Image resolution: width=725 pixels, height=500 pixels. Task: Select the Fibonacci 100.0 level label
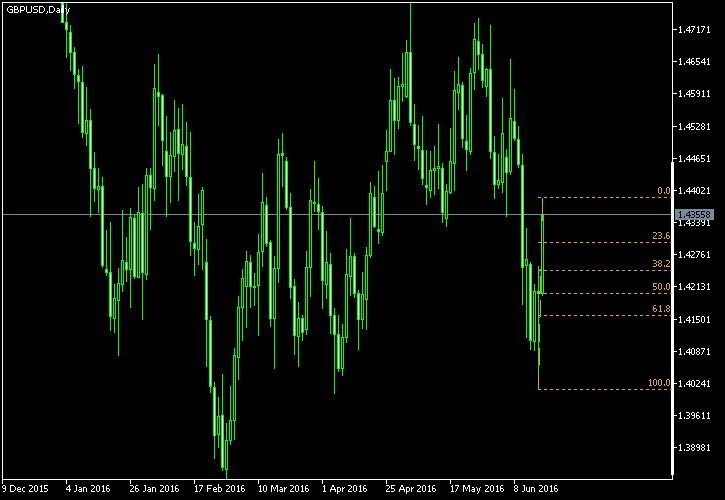pos(659,383)
